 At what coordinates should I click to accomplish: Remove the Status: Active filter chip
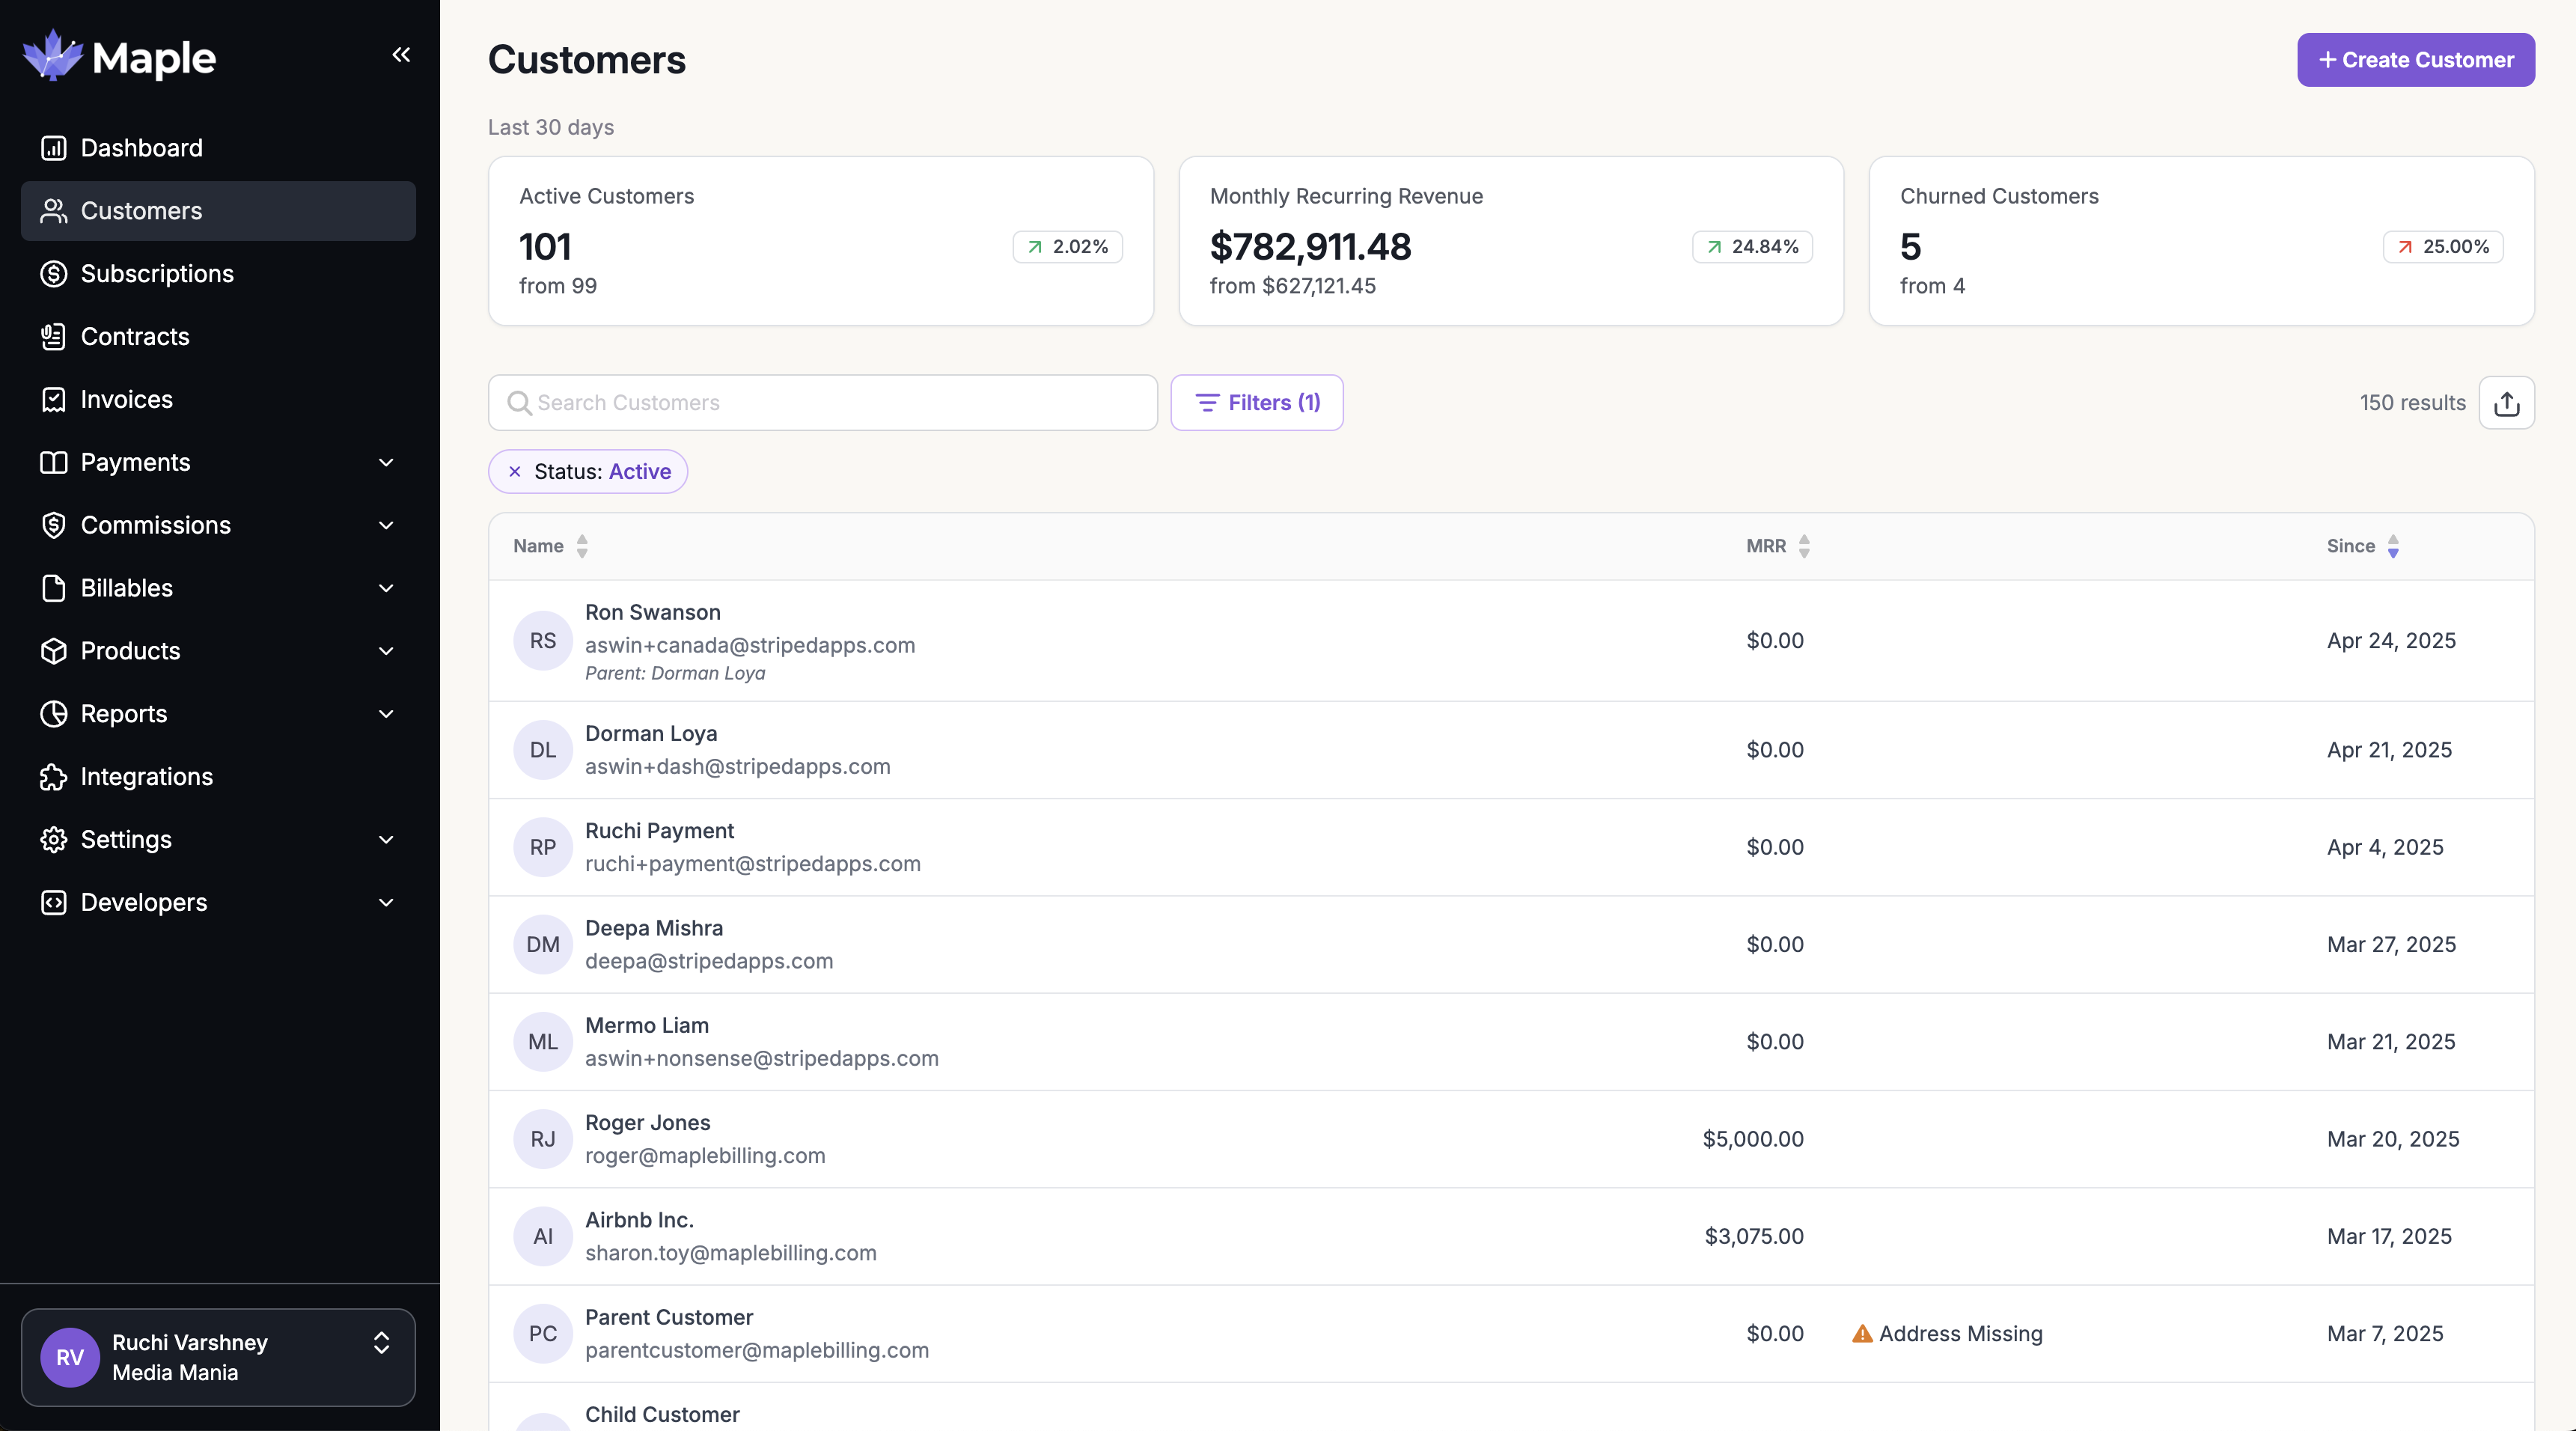tap(515, 472)
